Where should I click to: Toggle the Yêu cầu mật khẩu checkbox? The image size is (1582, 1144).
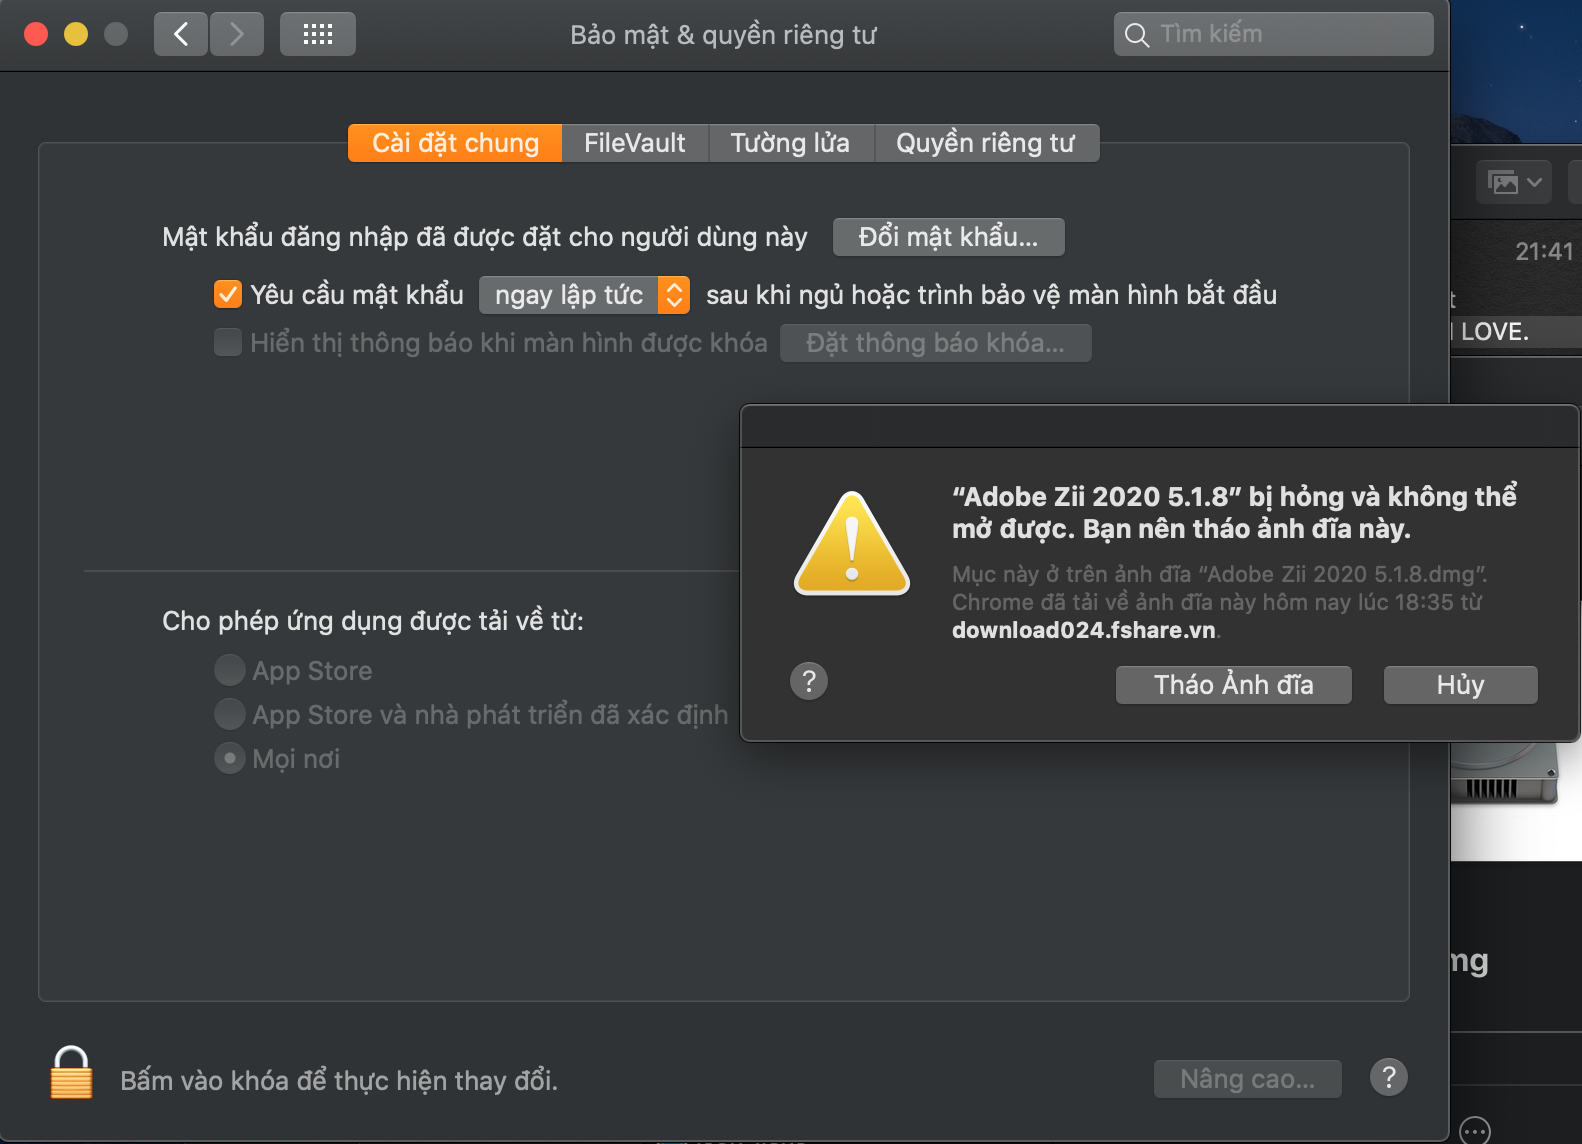[x=228, y=294]
